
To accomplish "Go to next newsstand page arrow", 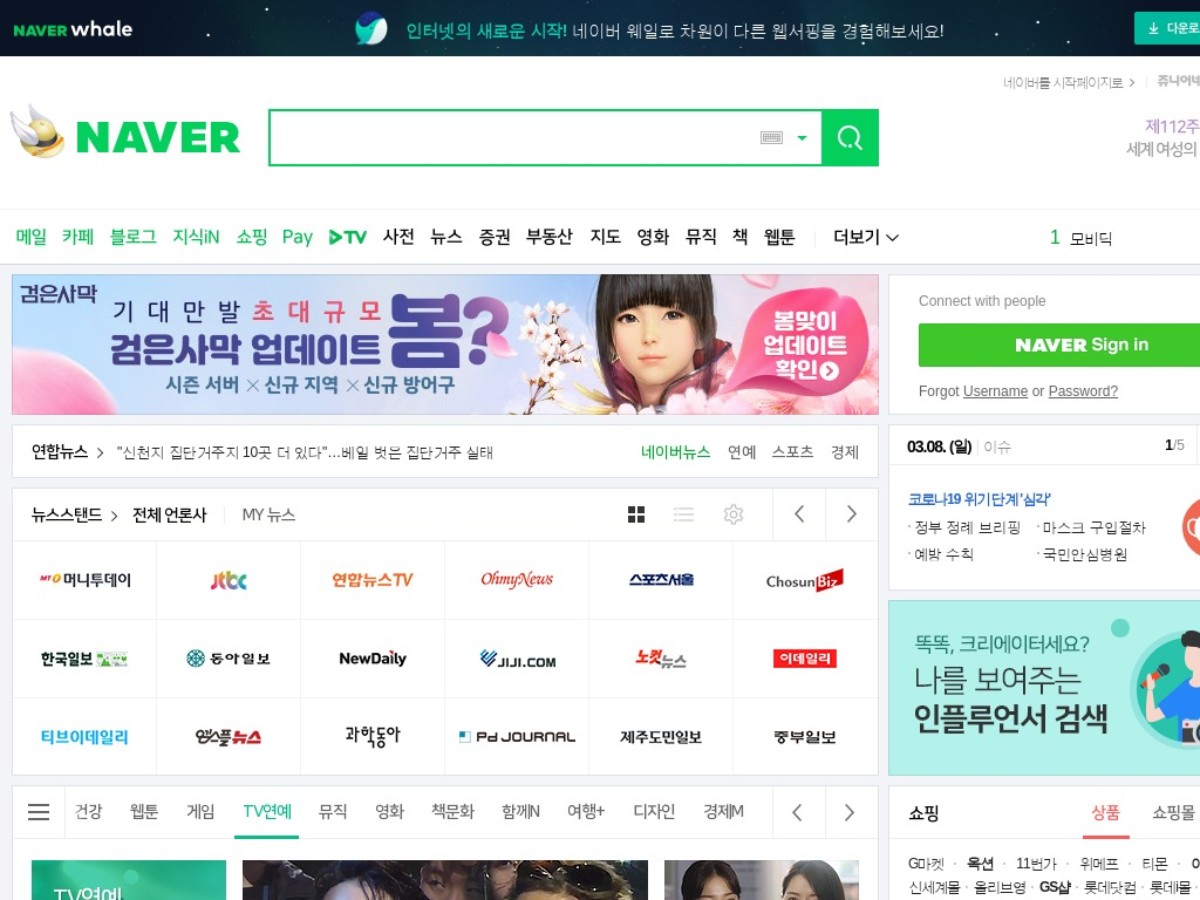I will point(851,514).
